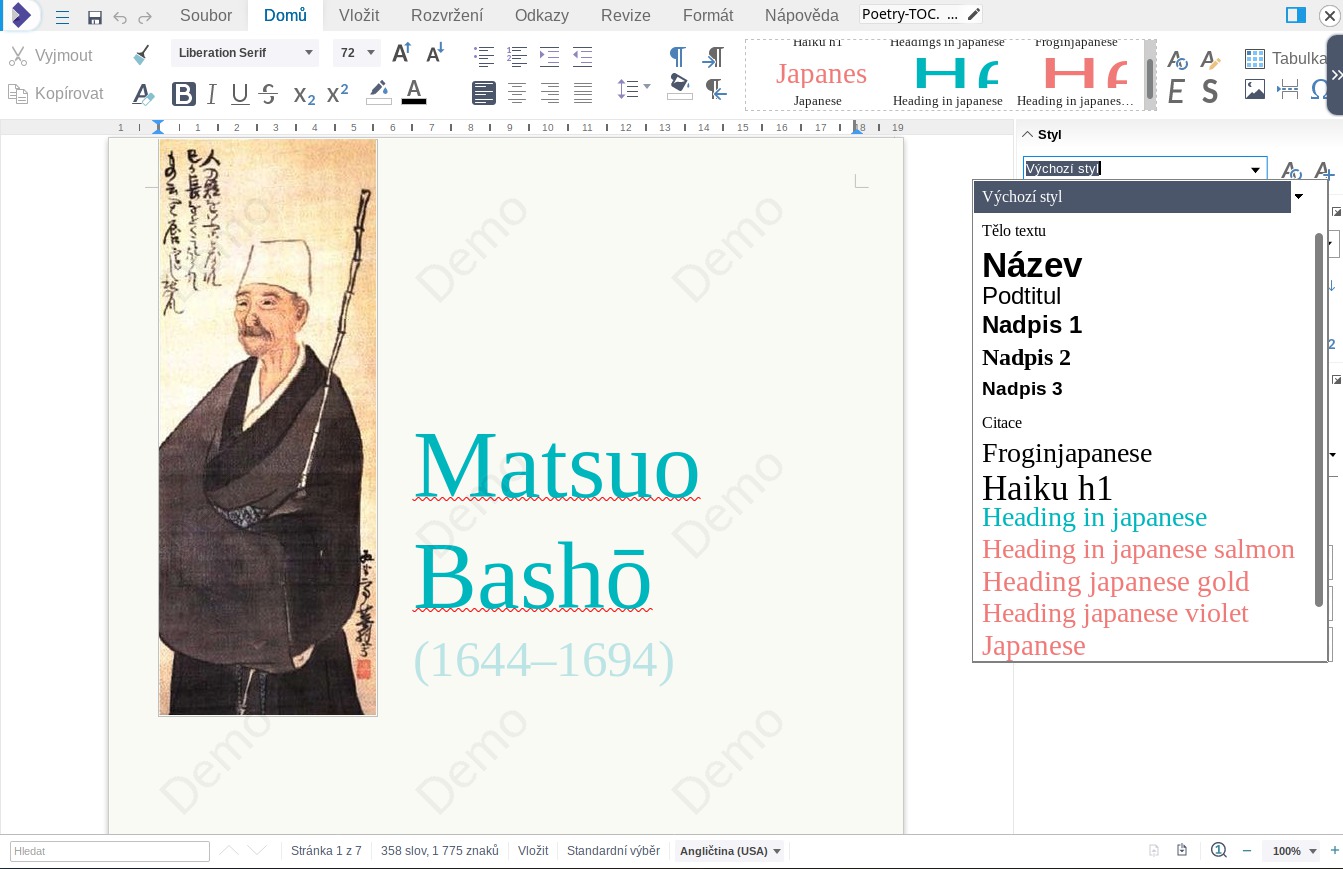Click the font color swatch
The image size is (1343, 869).
(x=414, y=93)
